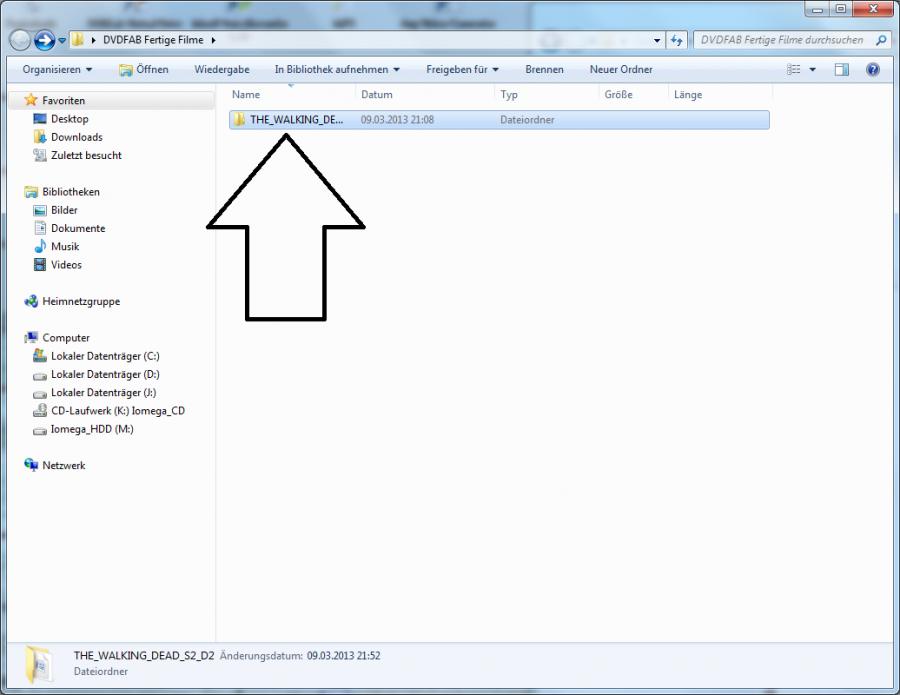The height and width of the screenshot is (695, 900).
Task: Open the Organisieren menu
Action: (x=57, y=69)
